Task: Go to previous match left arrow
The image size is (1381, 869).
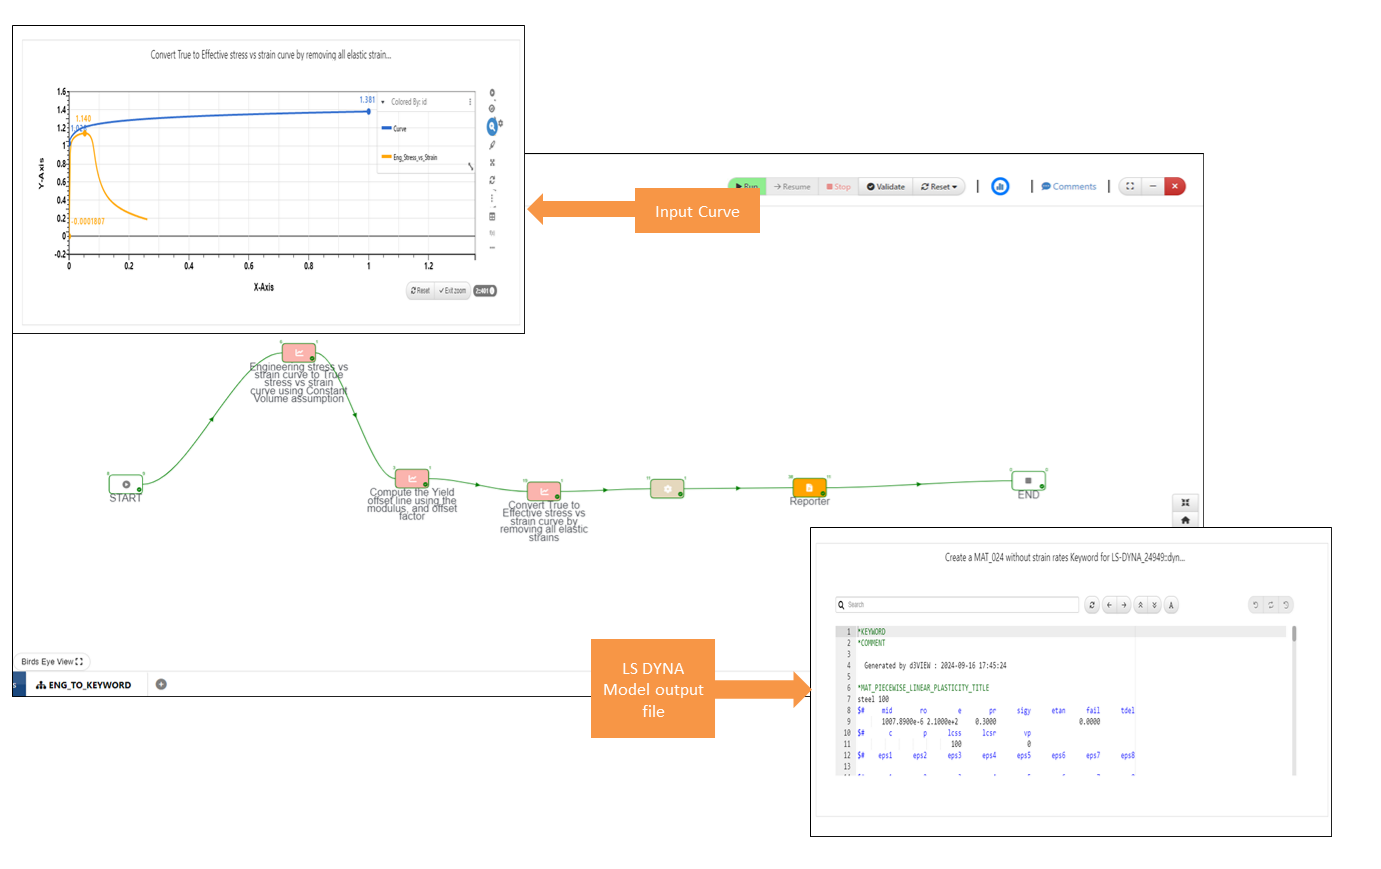Action: (1109, 605)
